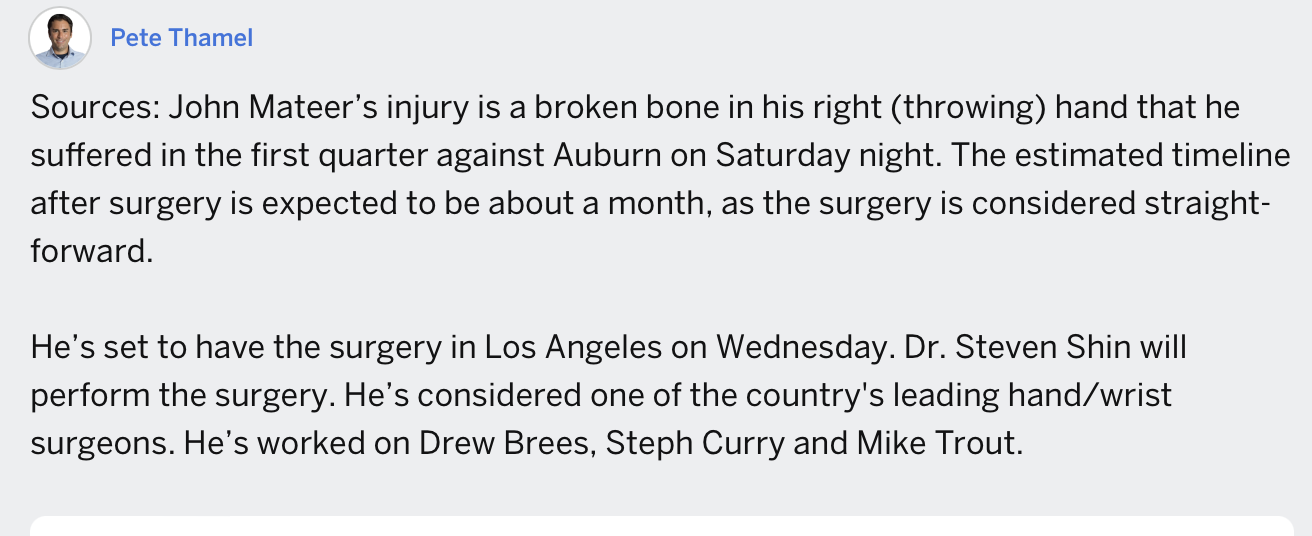This screenshot has width=1312, height=536.
Task: Open the Pete Thamel author link
Action: pyautogui.click(x=181, y=38)
